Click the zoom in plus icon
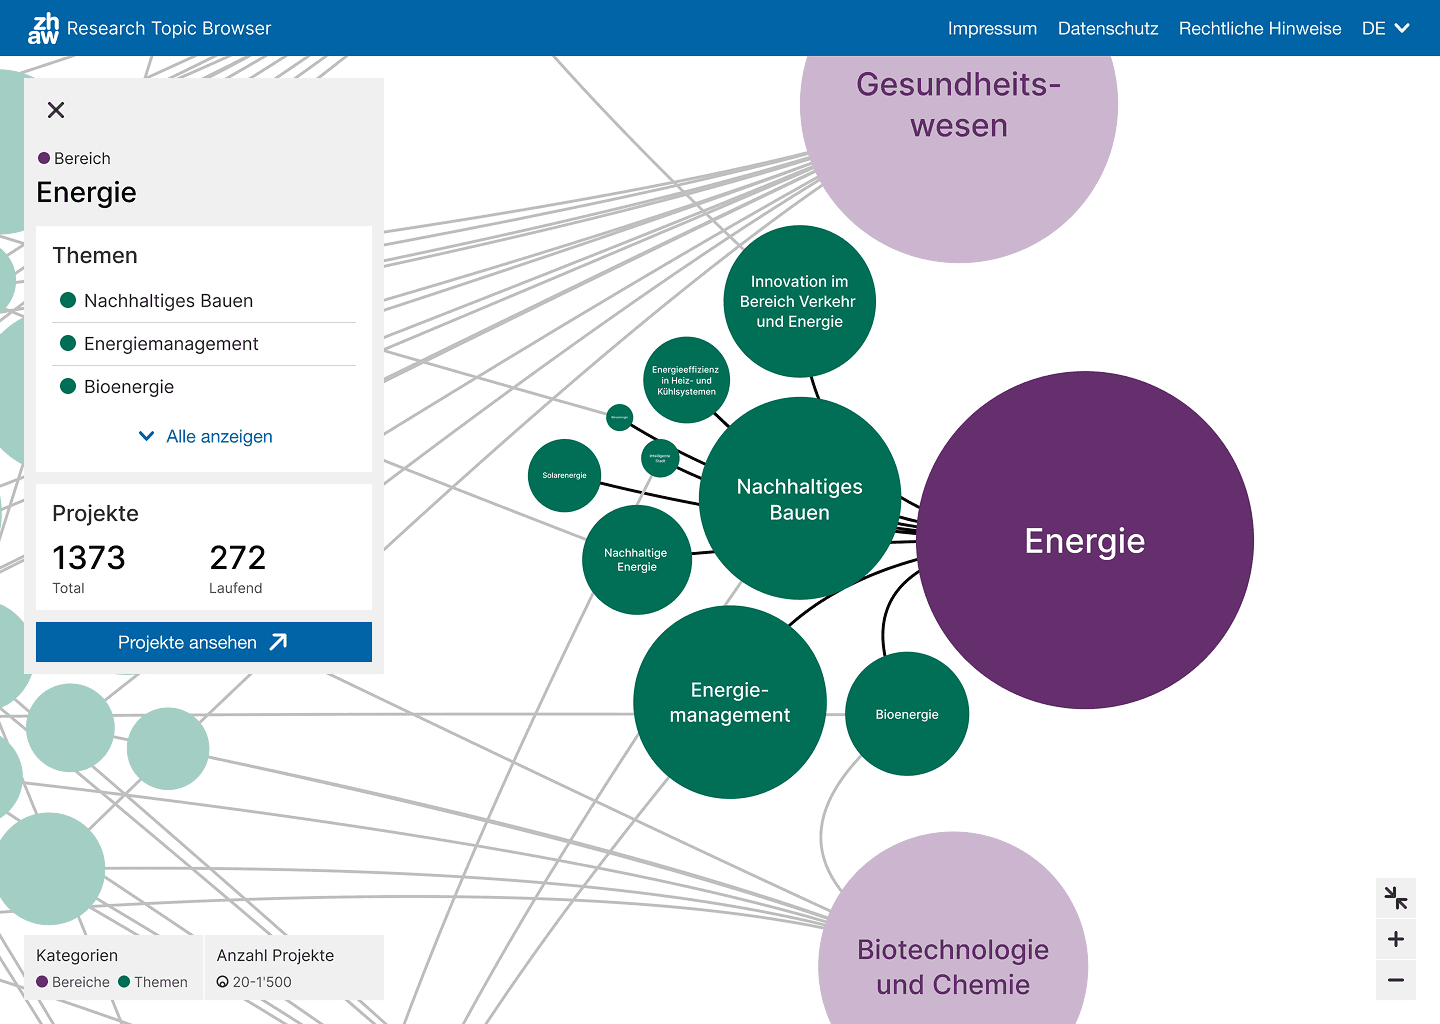The width and height of the screenshot is (1440, 1024). click(1396, 939)
